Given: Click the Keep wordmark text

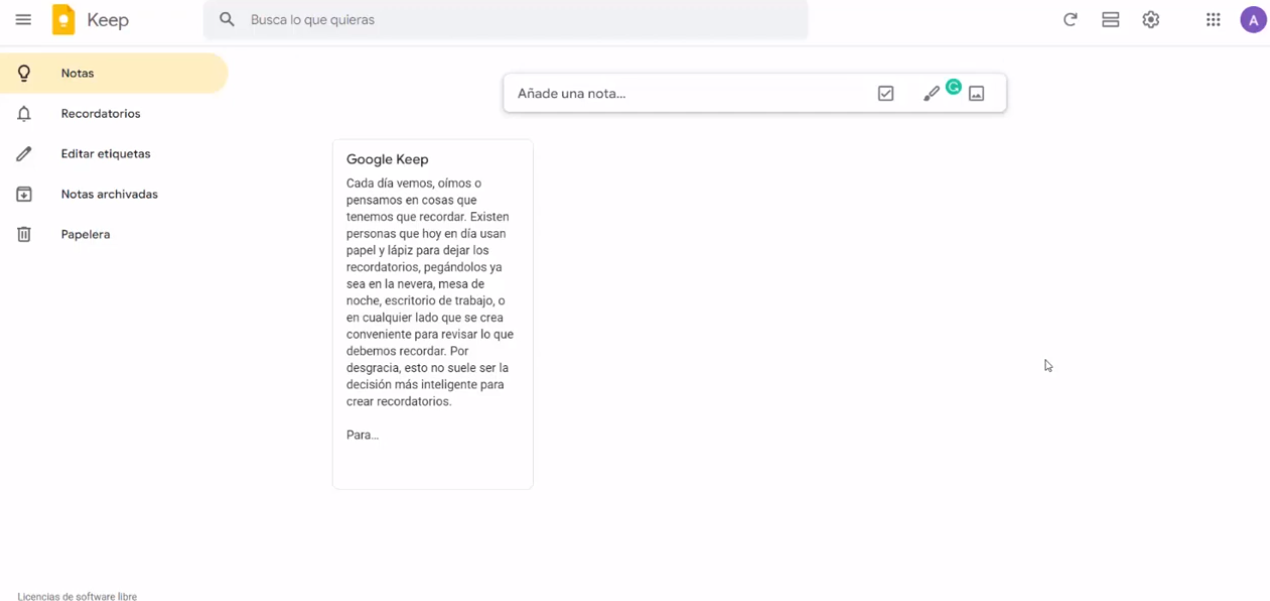Looking at the screenshot, I should [108, 20].
